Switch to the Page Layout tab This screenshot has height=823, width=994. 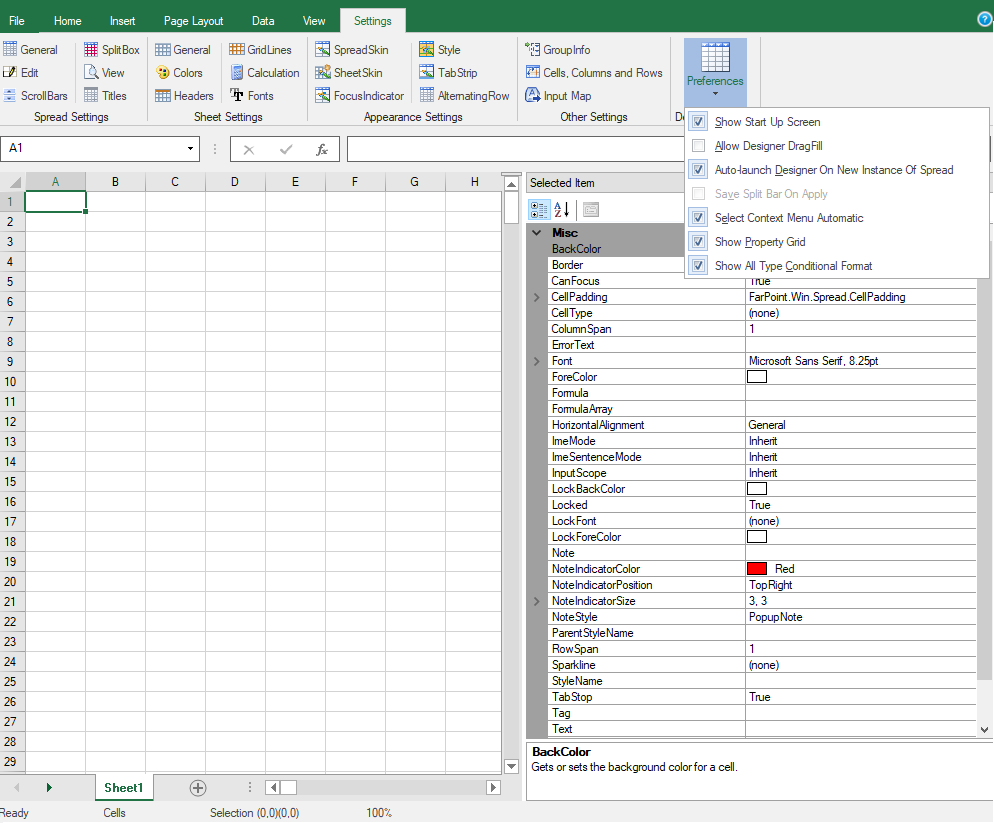click(193, 21)
